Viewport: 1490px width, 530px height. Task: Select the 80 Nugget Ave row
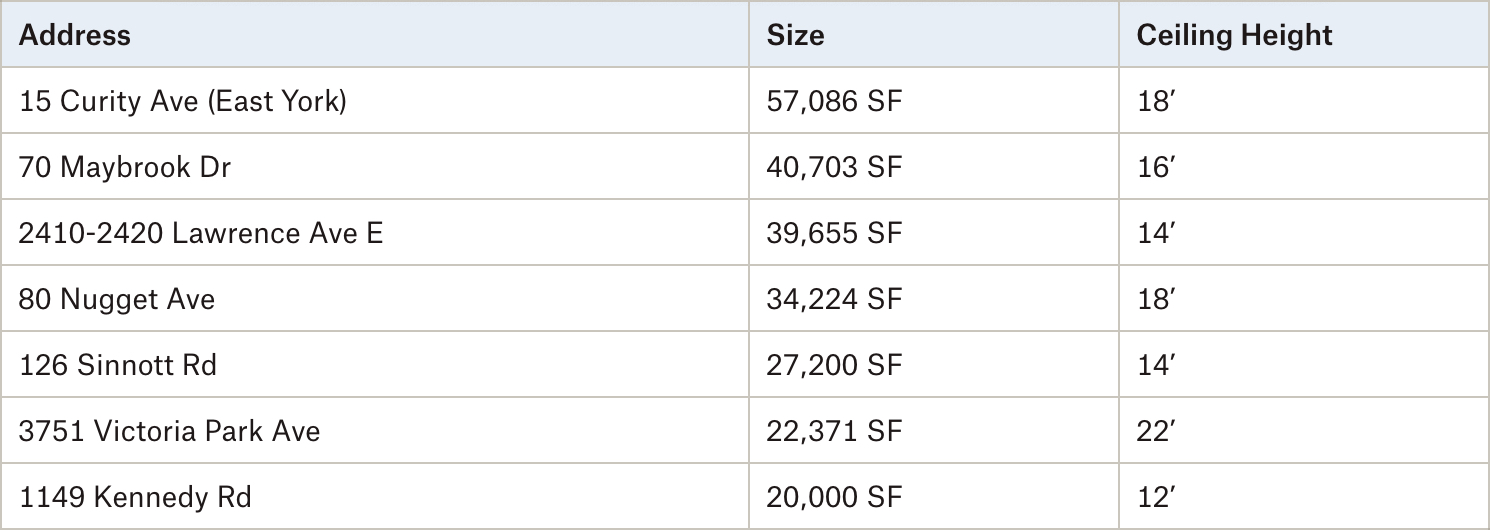coord(745,299)
